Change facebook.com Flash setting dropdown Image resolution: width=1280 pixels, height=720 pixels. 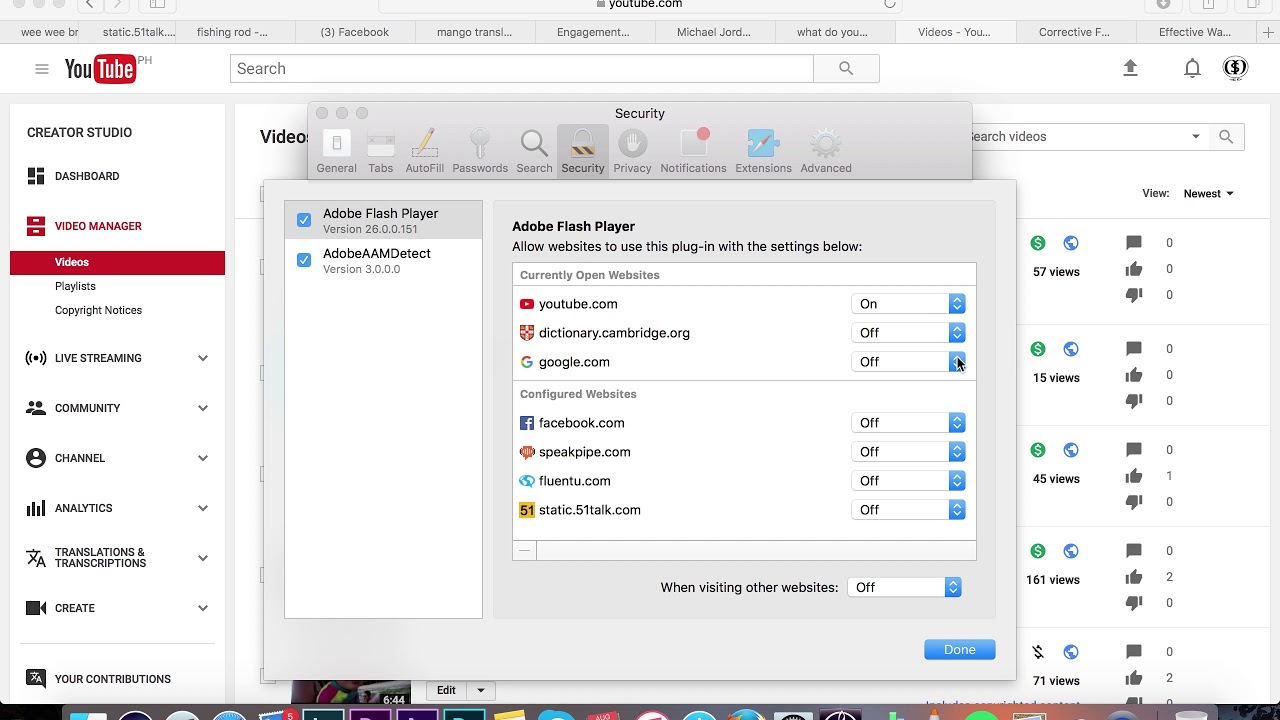point(908,423)
